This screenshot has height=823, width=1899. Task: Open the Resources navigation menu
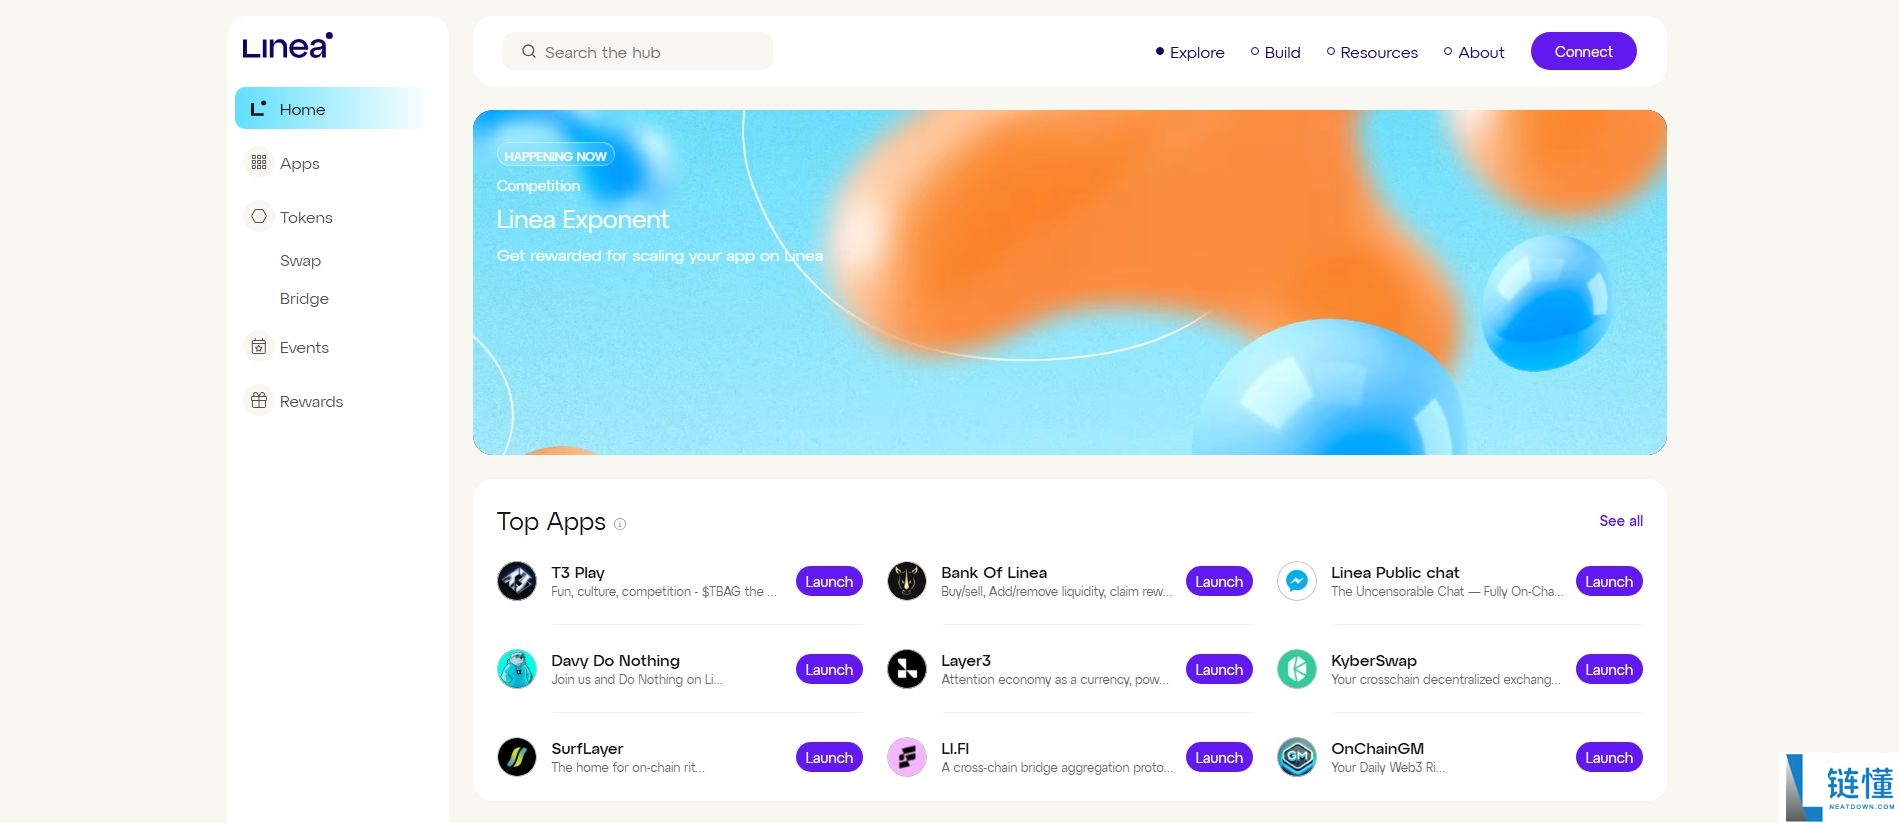[x=1372, y=52]
